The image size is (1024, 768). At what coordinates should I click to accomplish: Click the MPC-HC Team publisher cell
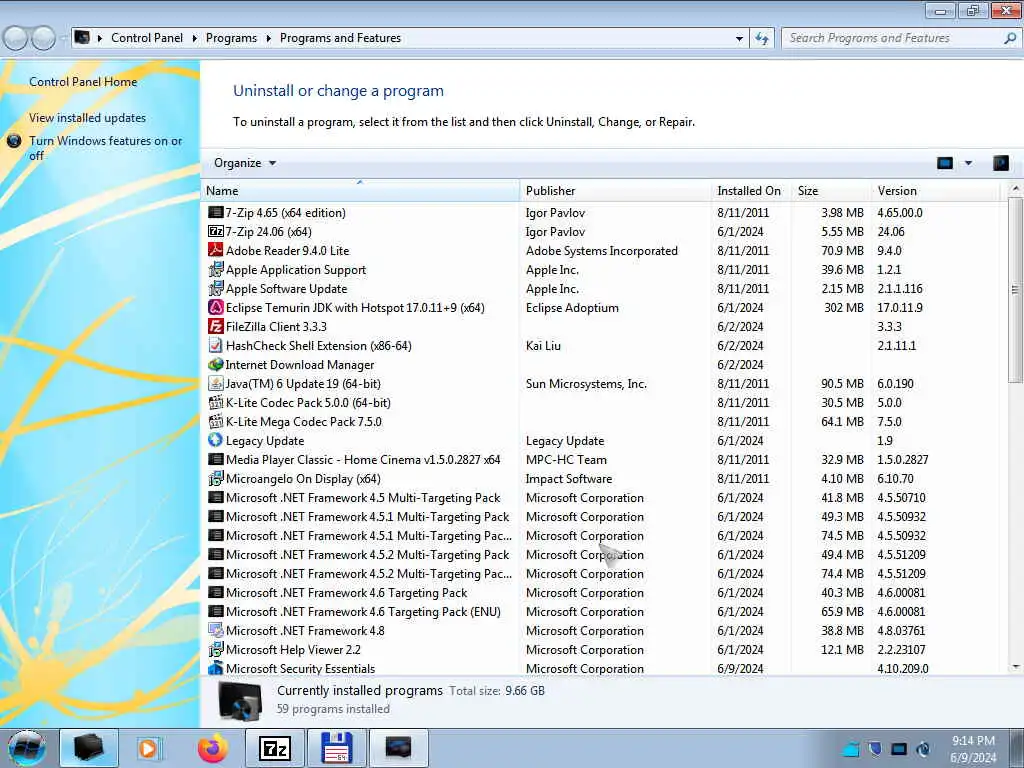(x=566, y=460)
